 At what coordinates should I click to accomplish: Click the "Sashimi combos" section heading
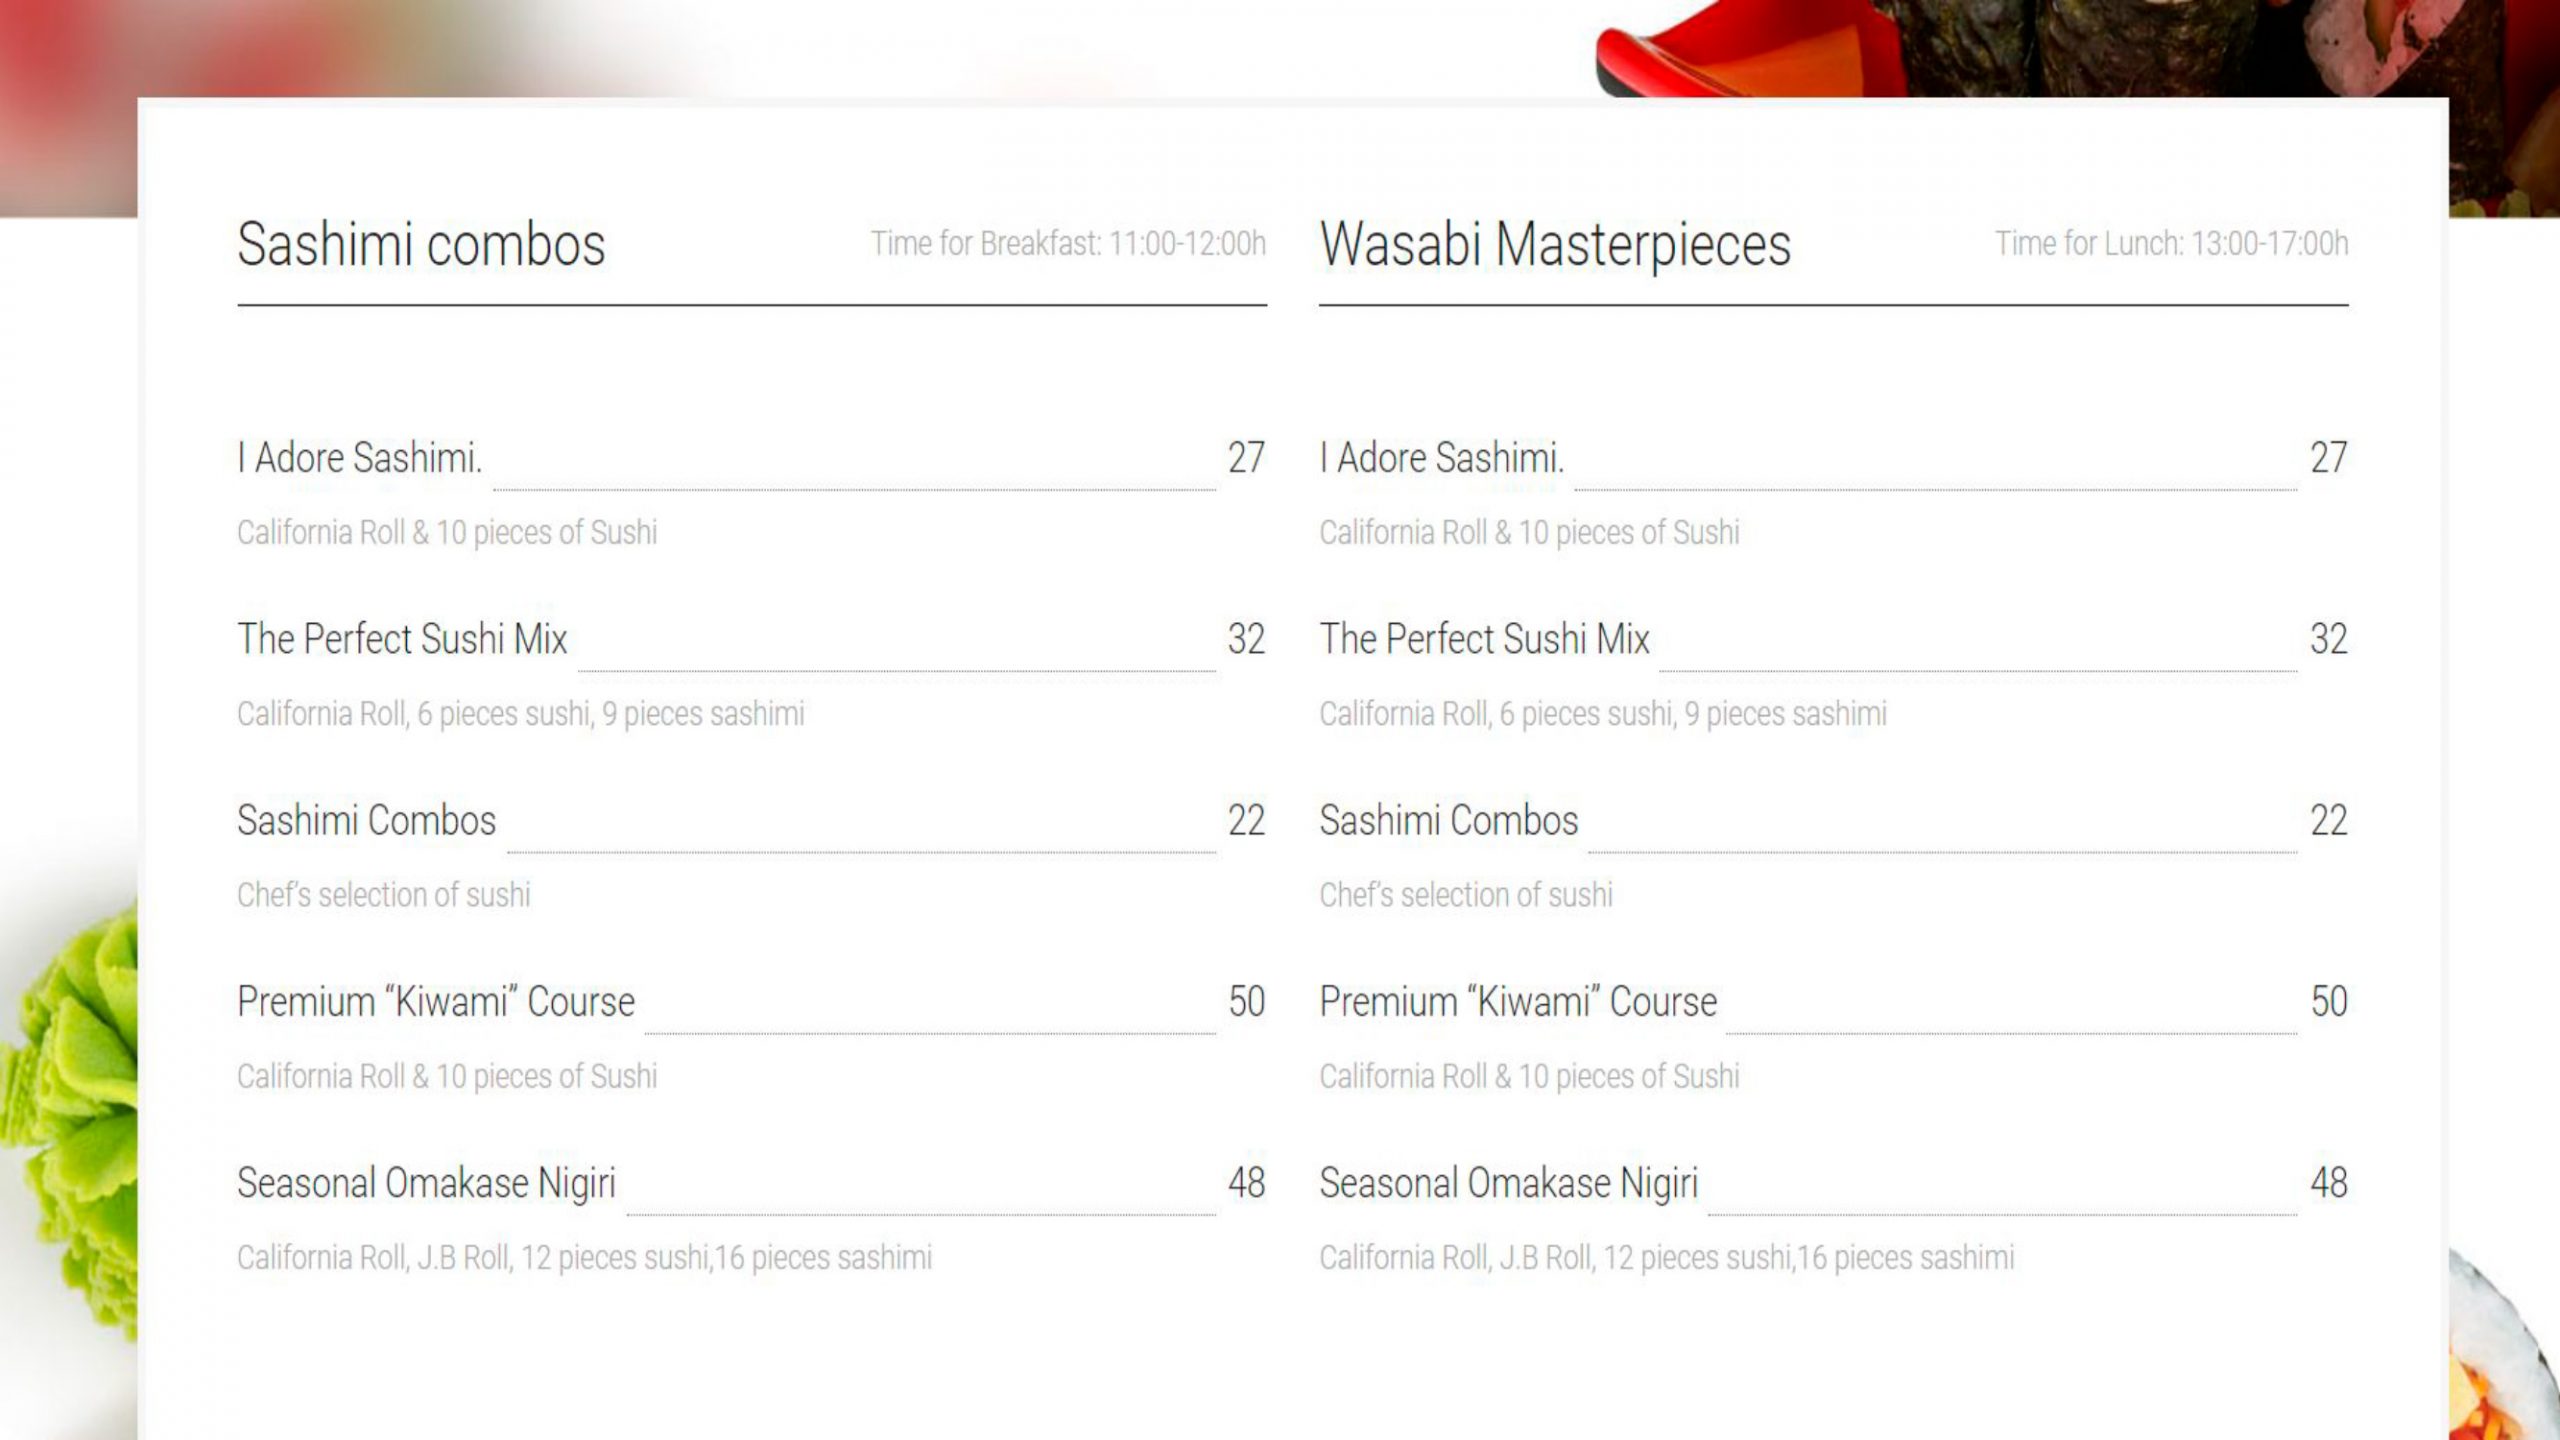pos(421,245)
